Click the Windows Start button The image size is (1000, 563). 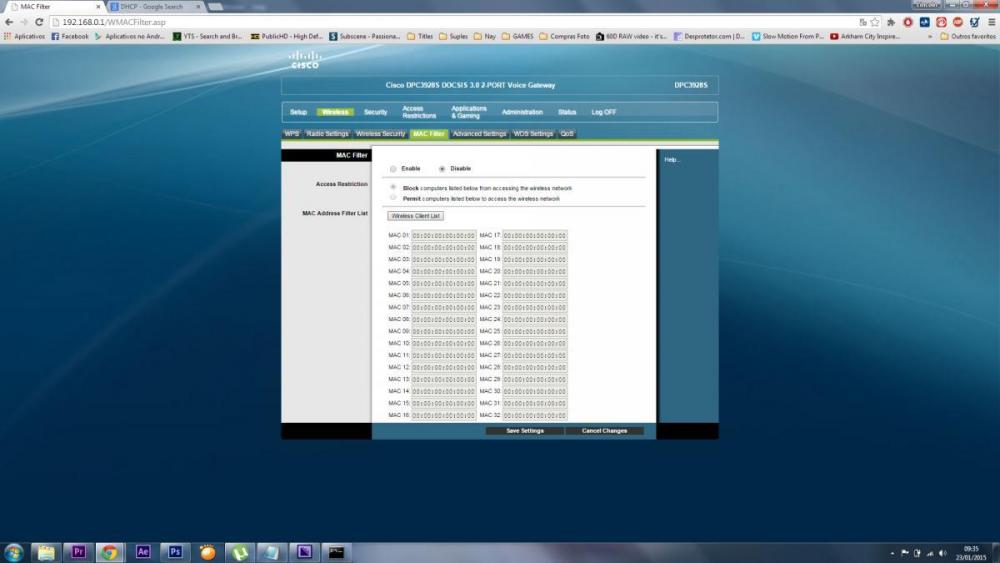pos(14,552)
